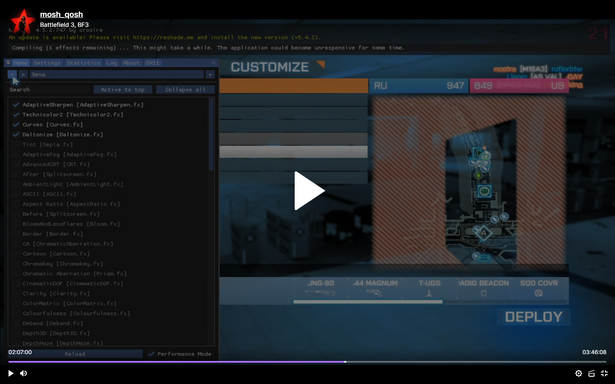Click the reshade.me update URL text
Screen dimensions: 615x384
(x=163, y=37)
